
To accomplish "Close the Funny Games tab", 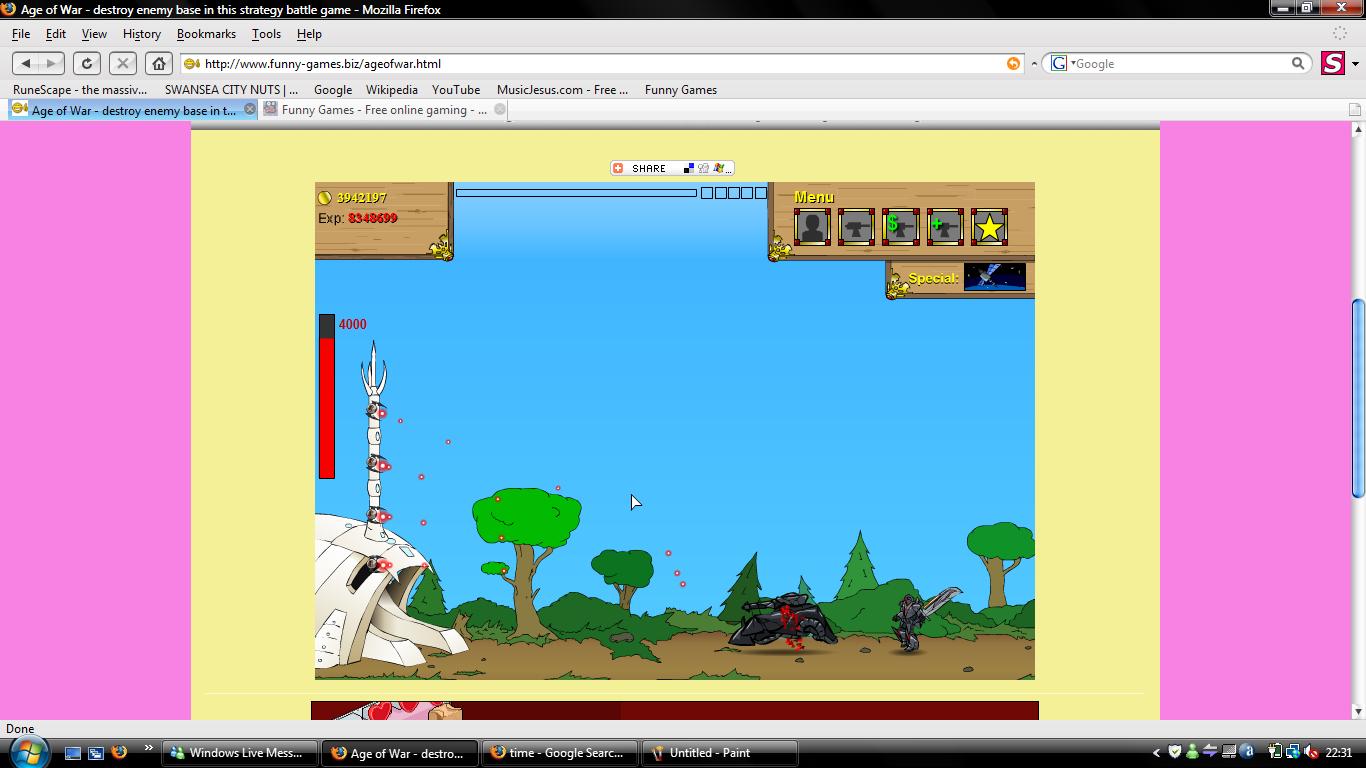I will (x=500, y=109).
